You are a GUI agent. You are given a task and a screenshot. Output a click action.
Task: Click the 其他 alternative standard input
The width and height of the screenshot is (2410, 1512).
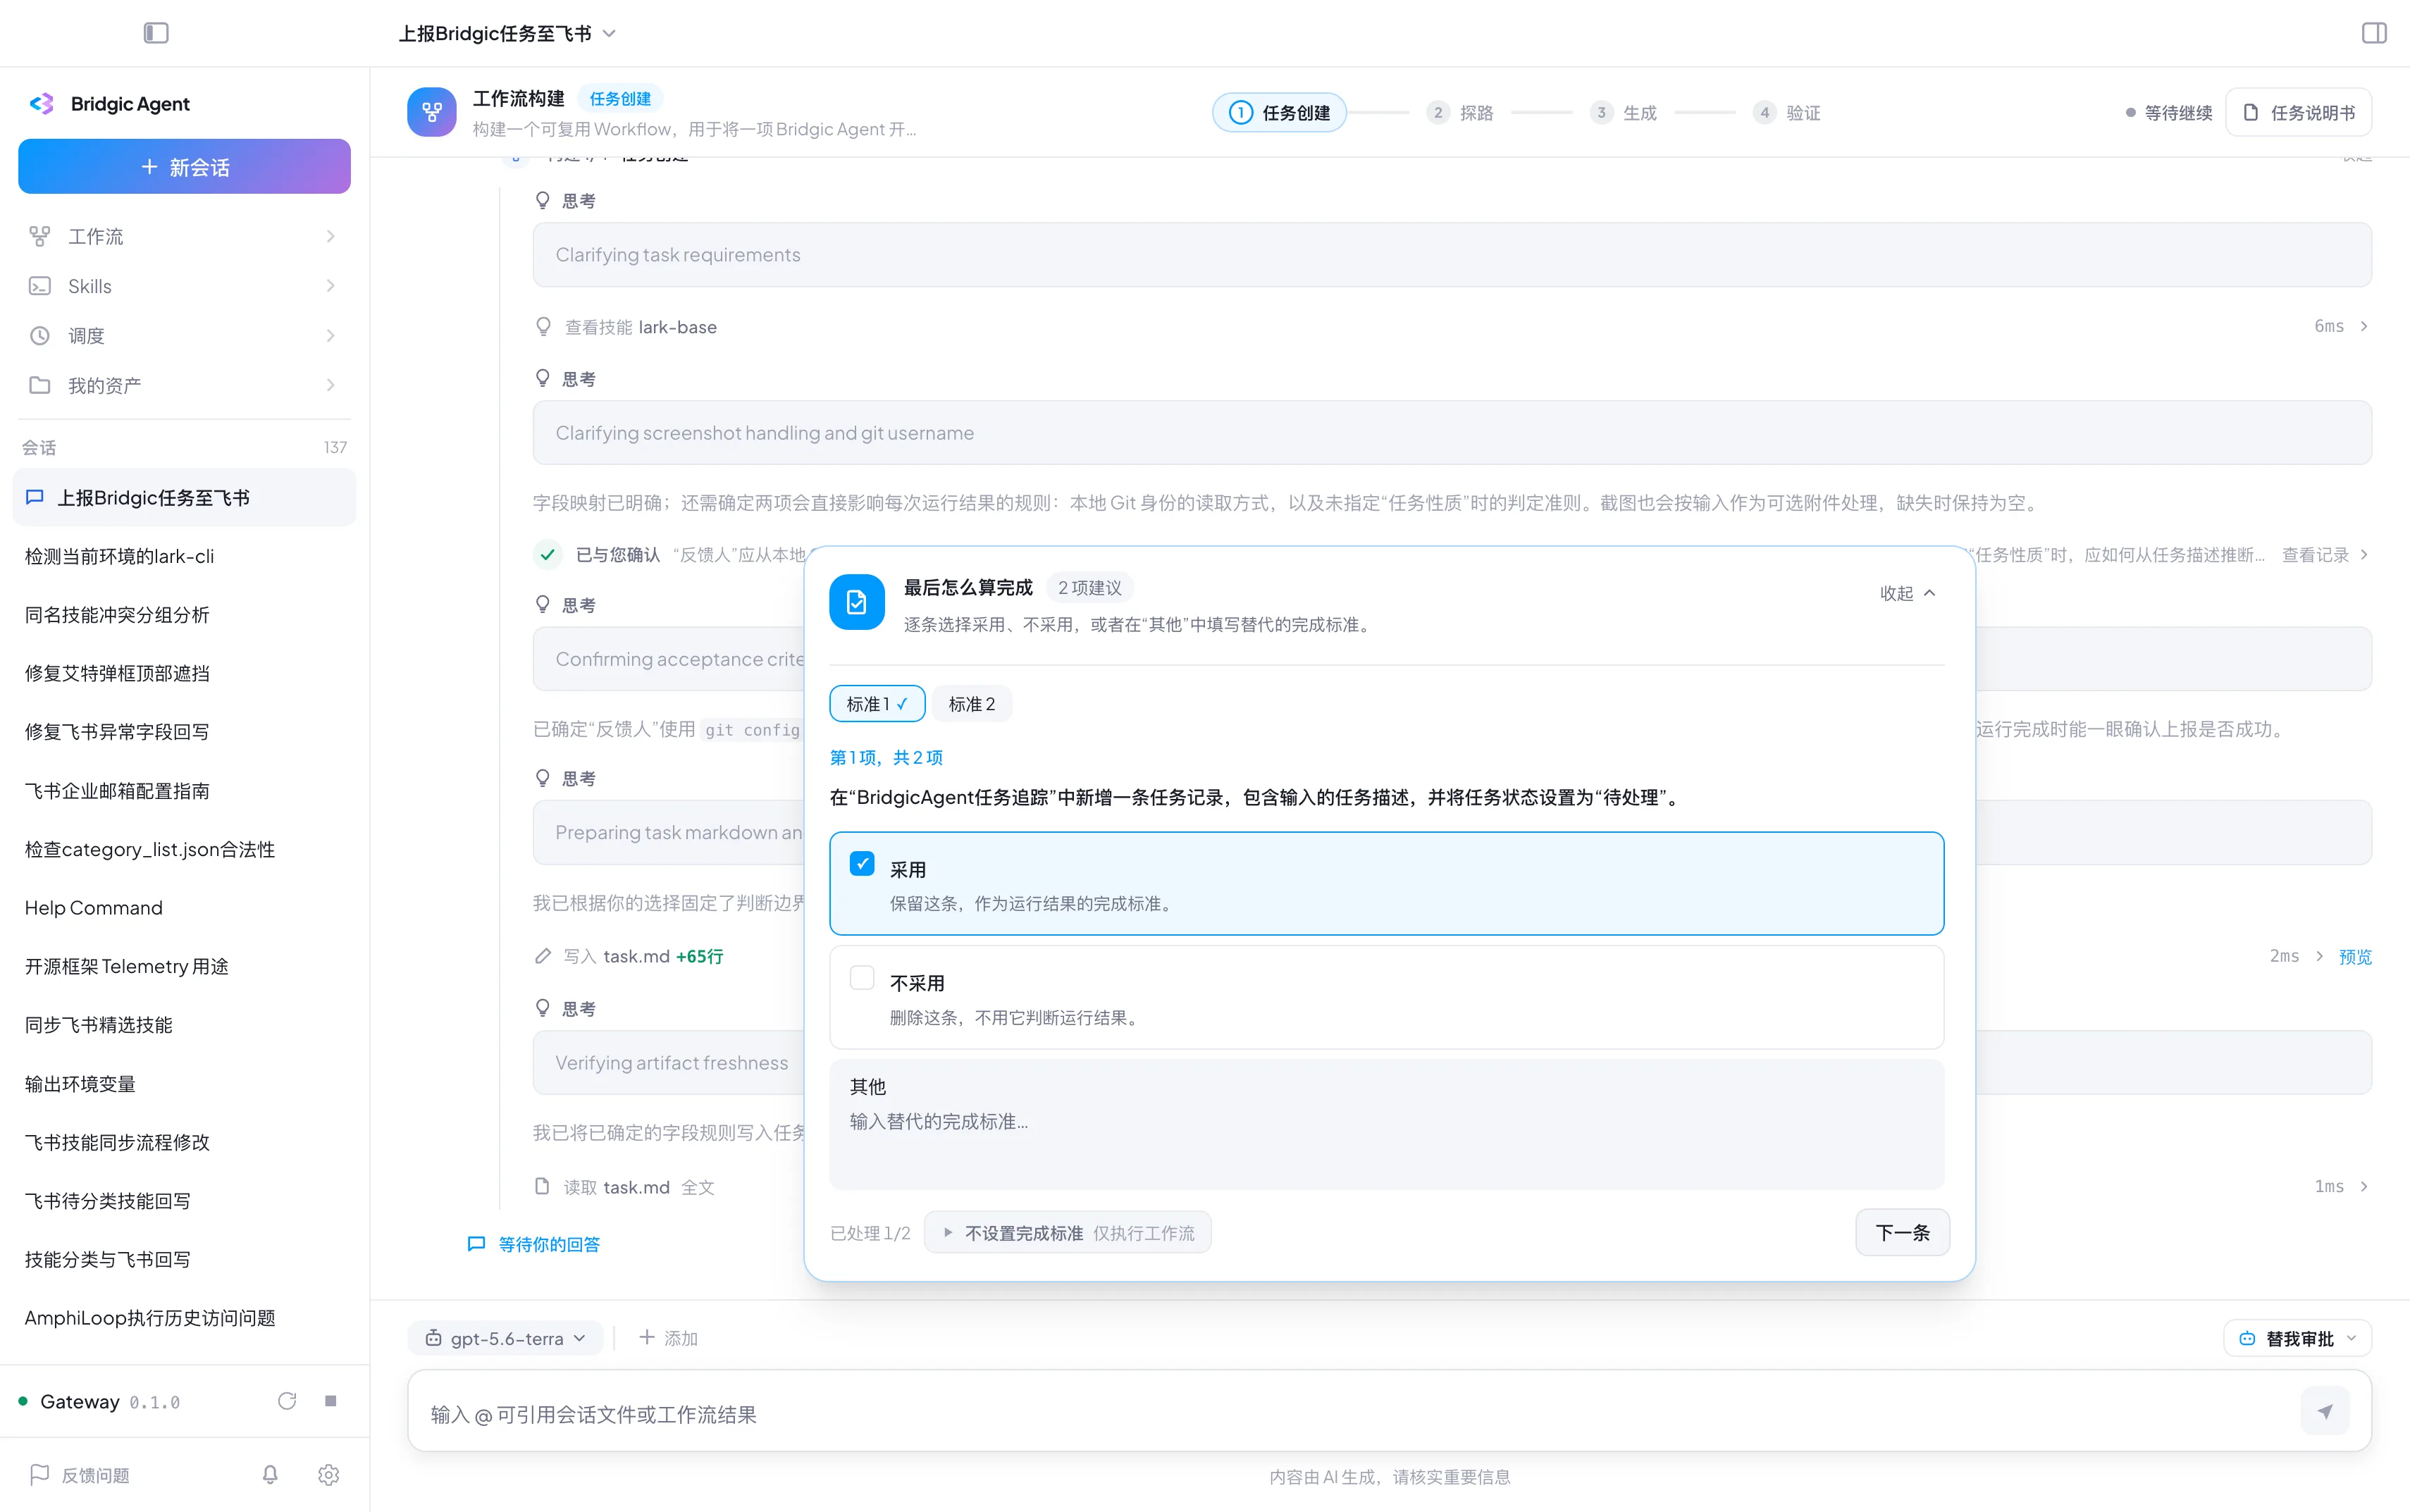(x=1387, y=1124)
